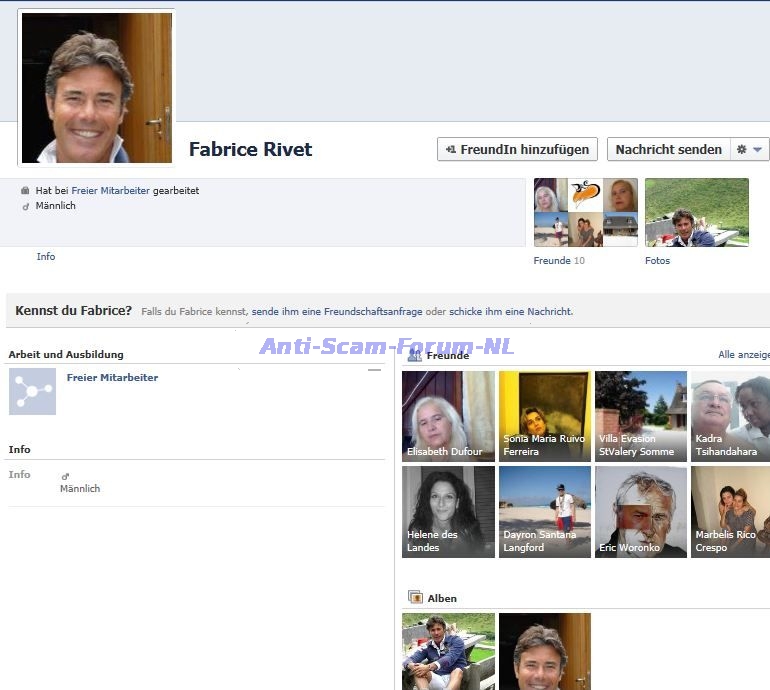Open Helene des Landes friend tile
This screenshot has height=690, width=770.
pyautogui.click(x=448, y=511)
